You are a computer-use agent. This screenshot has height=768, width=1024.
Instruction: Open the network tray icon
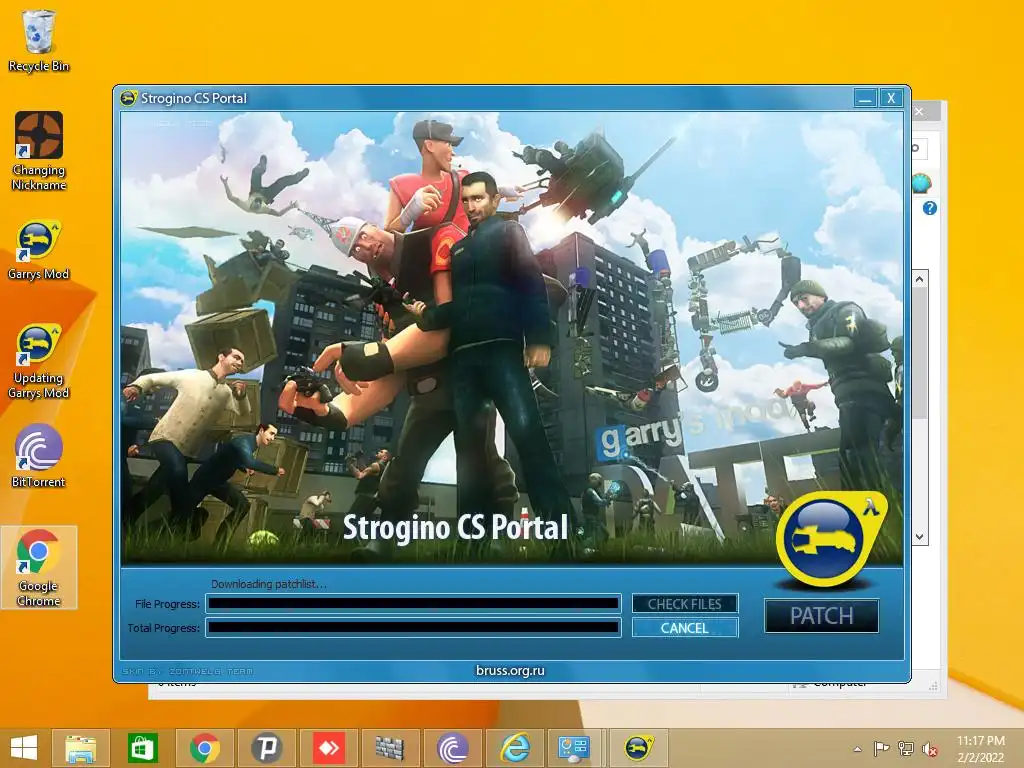click(906, 749)
